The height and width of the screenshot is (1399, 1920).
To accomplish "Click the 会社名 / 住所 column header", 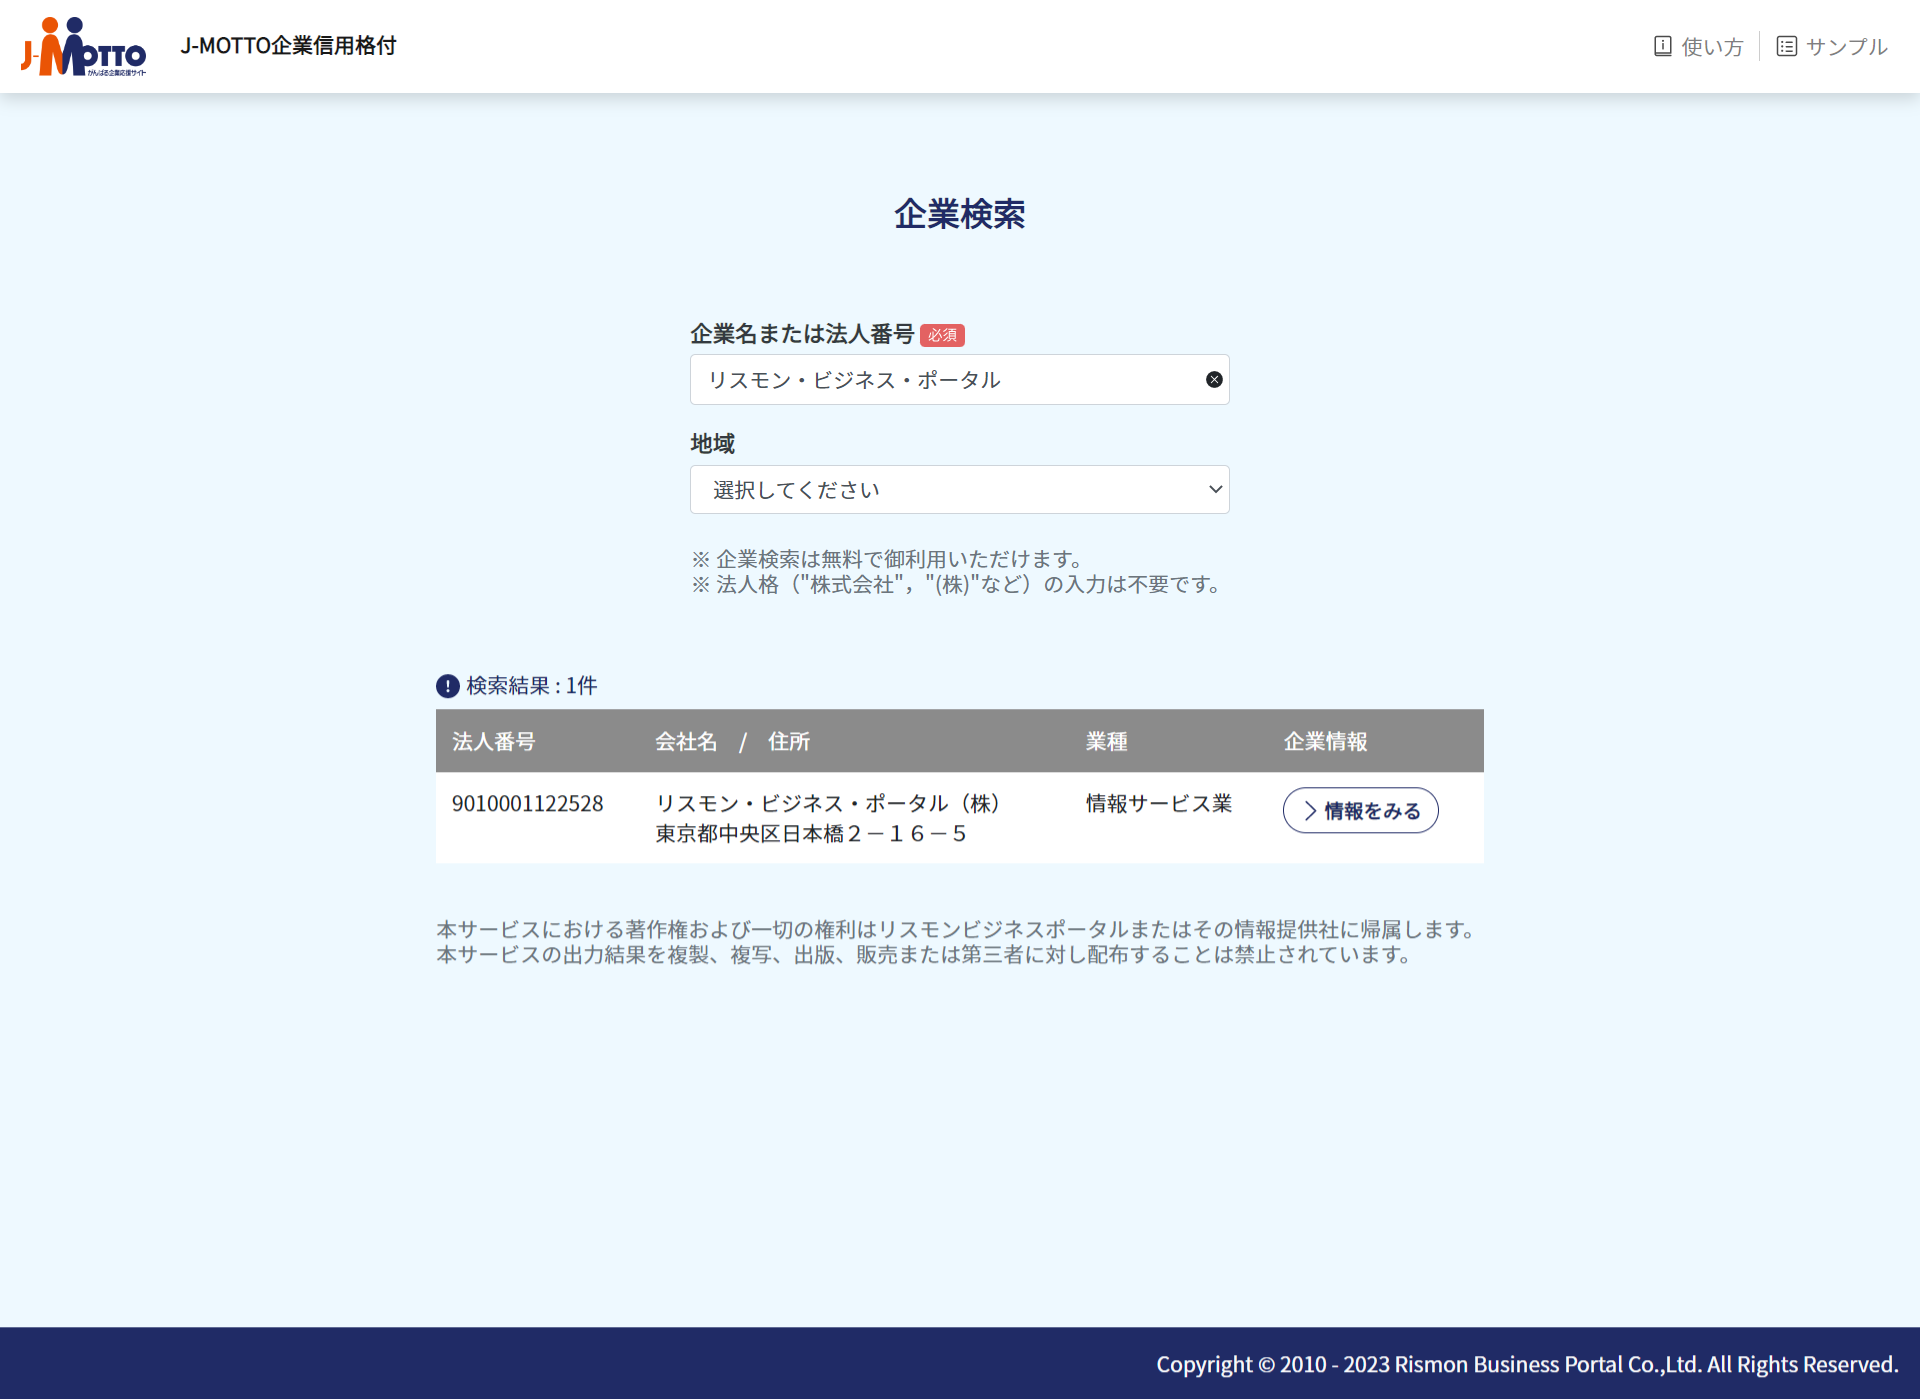I will (733, 742).
